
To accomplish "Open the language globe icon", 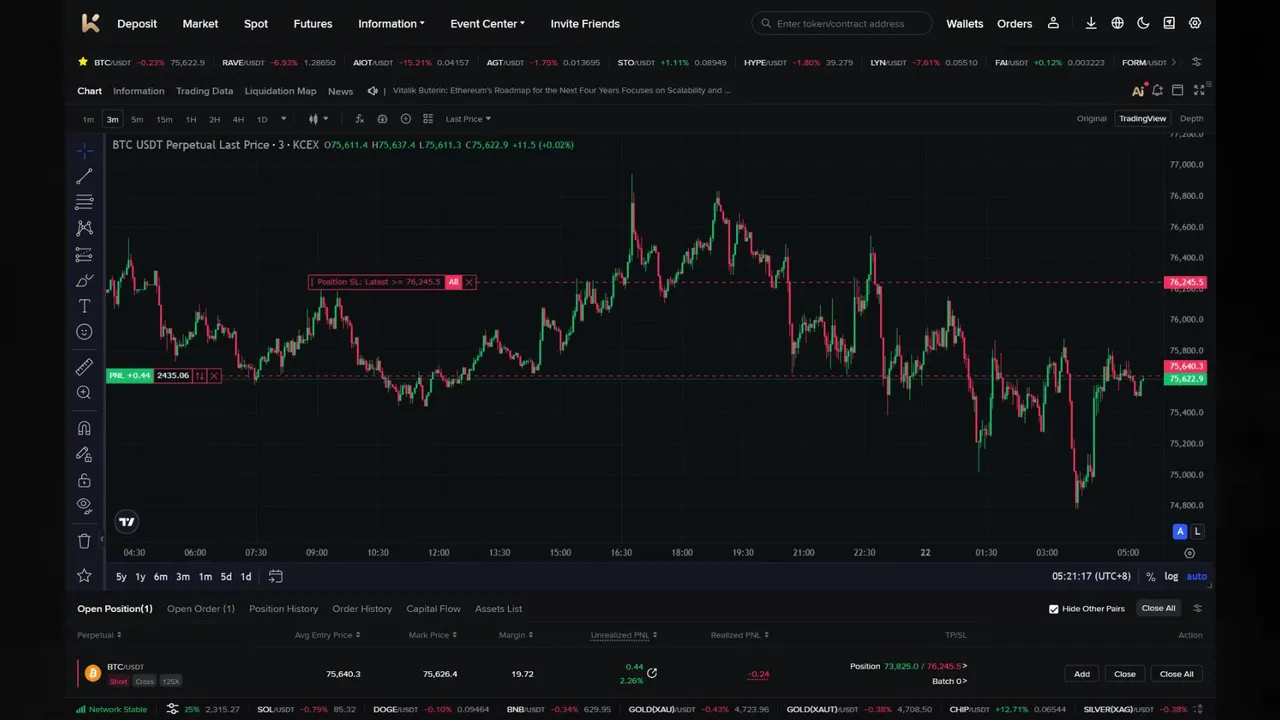I will tap(1117, 23).
